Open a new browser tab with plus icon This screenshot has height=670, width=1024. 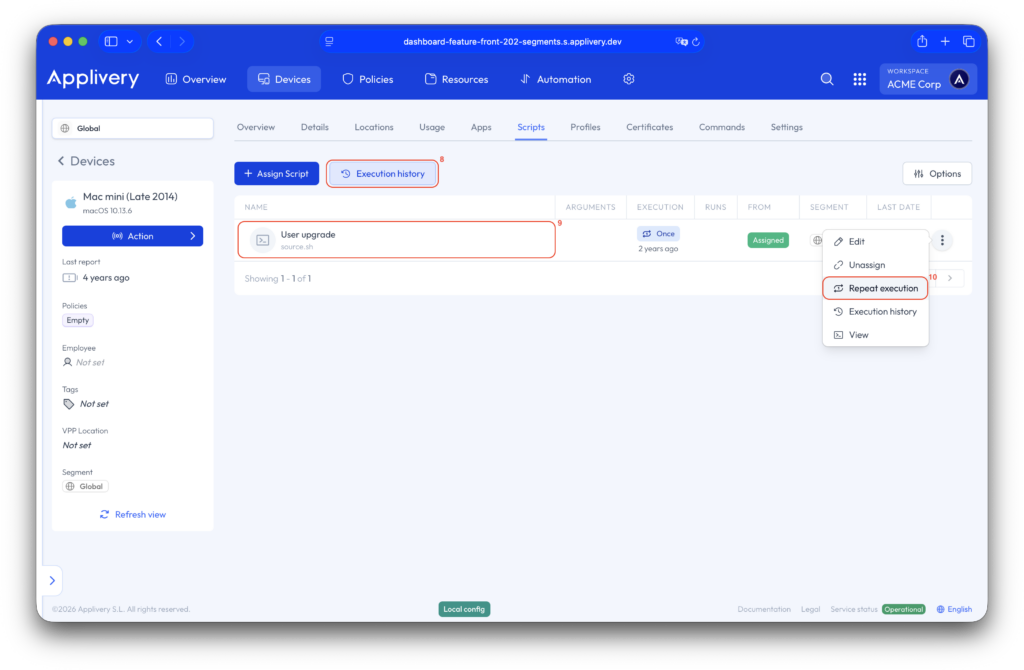[945, 41]
